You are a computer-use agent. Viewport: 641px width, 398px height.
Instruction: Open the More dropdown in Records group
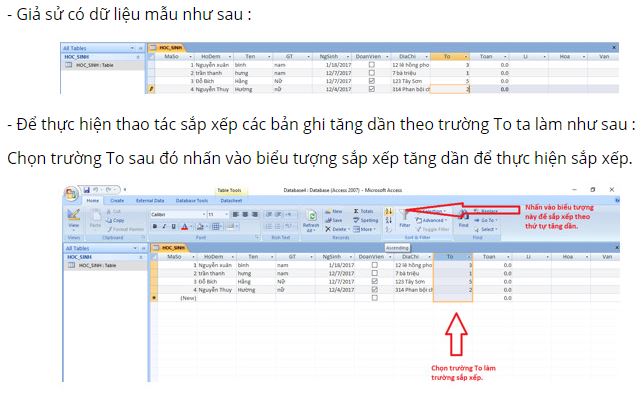364,229
